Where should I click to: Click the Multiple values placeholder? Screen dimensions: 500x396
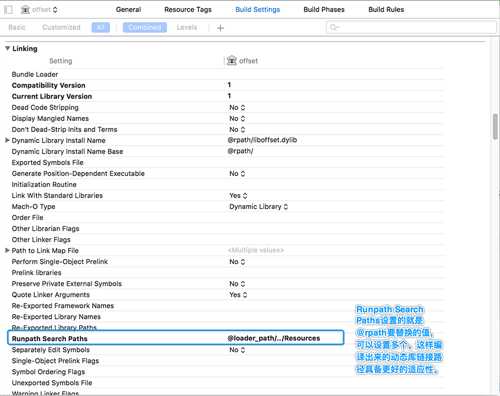click(x=256, y=250)
